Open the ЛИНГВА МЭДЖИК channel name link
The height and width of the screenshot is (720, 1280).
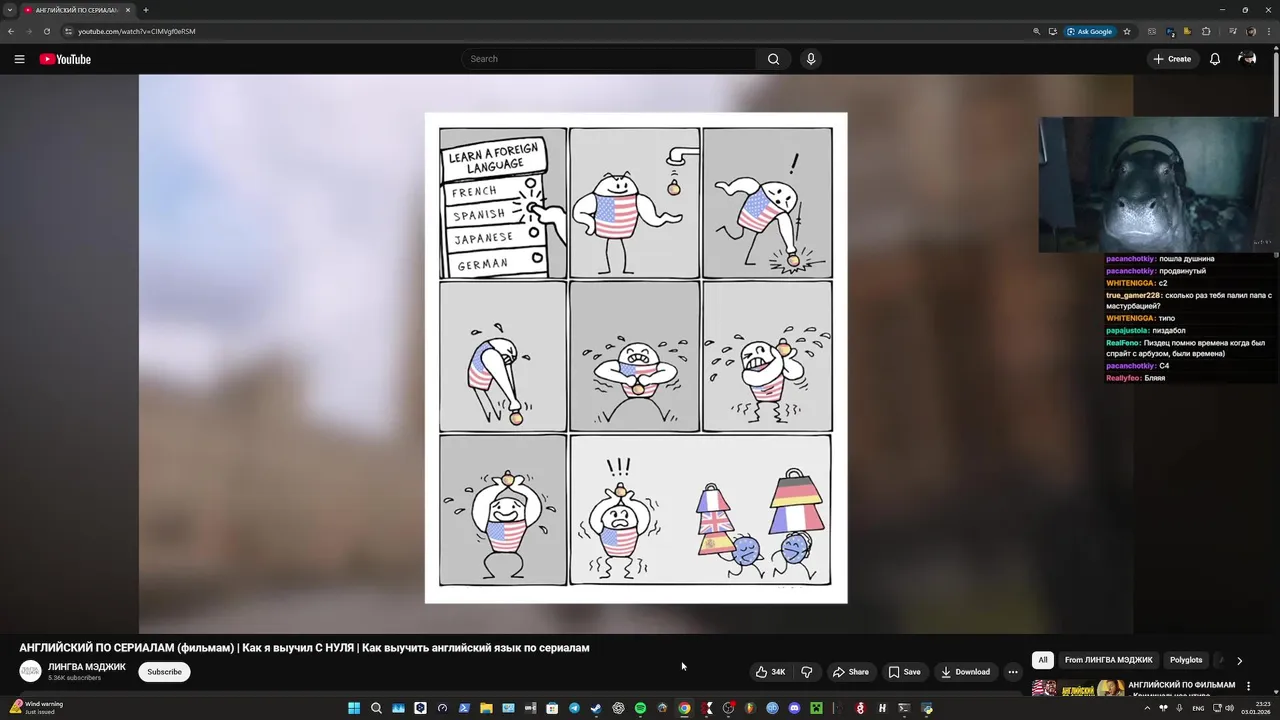[87, 667]
